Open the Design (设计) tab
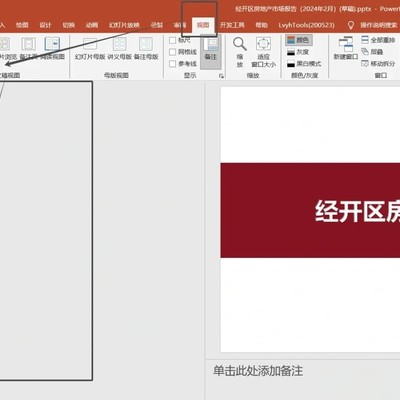The width and height of the screenshot is (400, 400). pos(45,25)
